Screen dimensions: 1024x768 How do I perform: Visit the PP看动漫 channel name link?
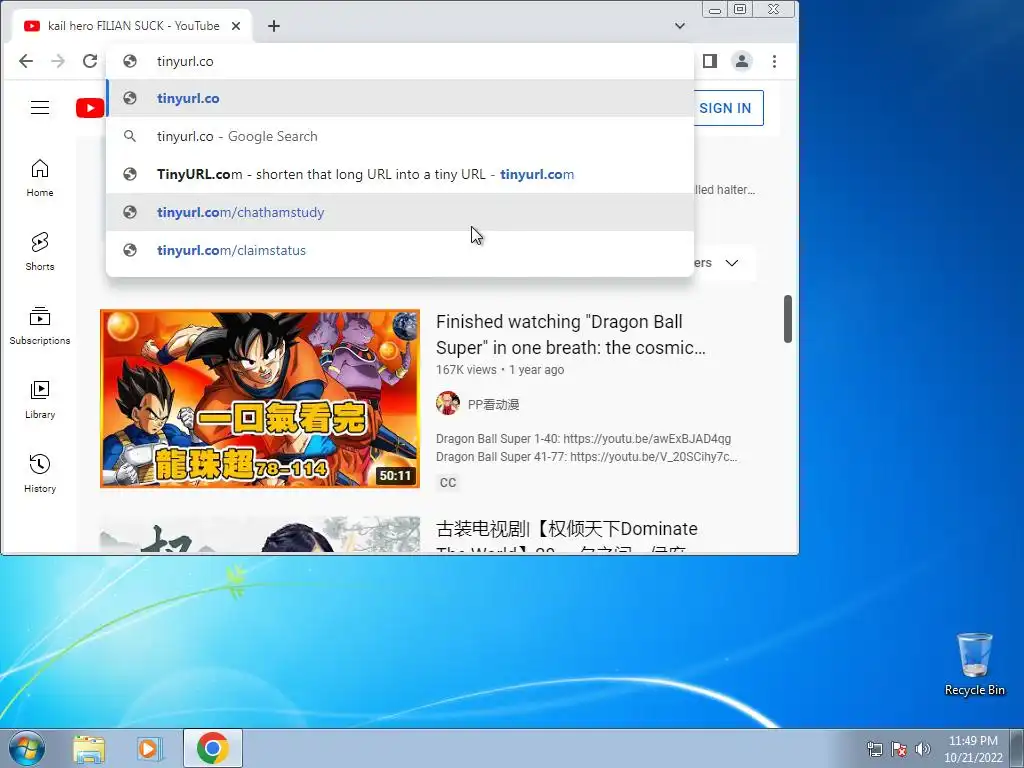point(493,405)
